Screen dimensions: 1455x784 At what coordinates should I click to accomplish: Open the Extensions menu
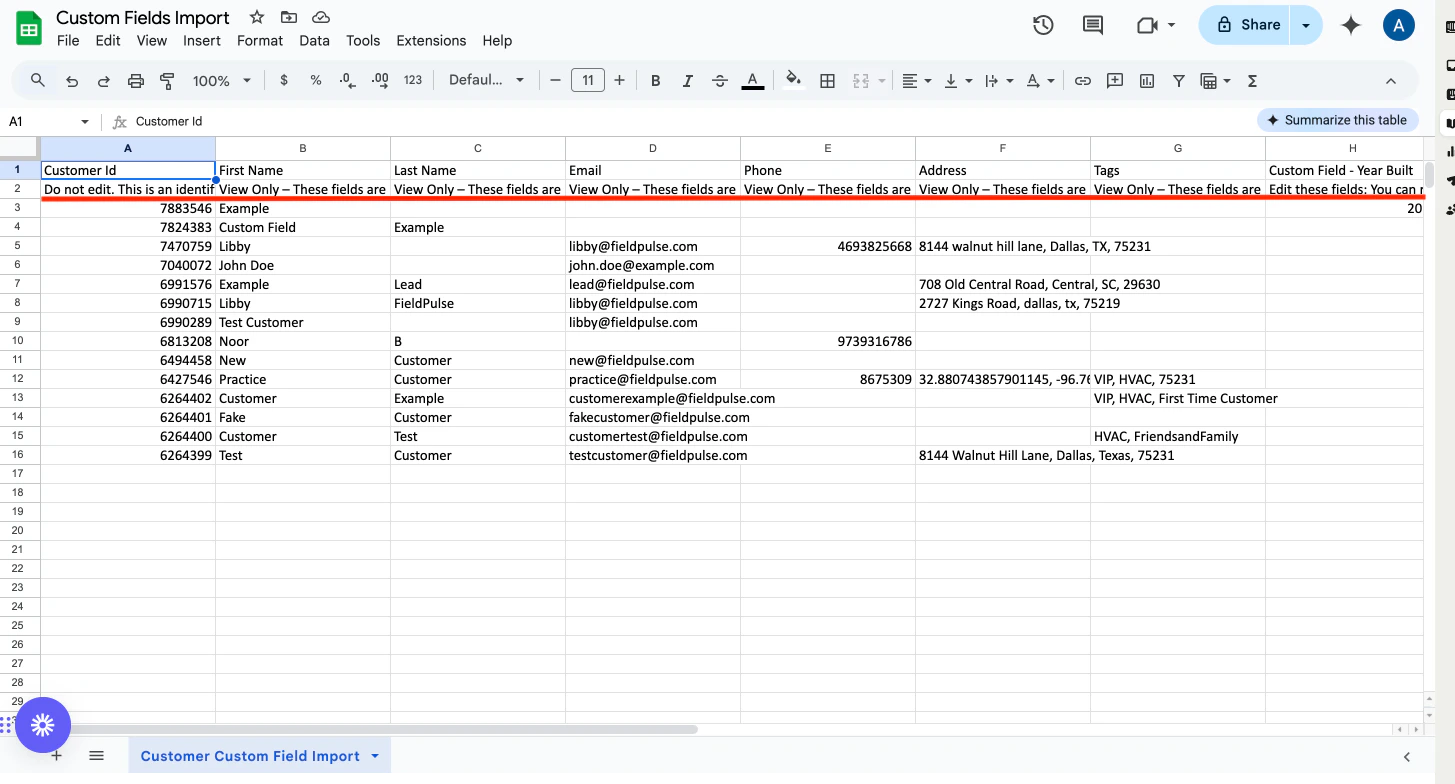(x=431, y=41)
